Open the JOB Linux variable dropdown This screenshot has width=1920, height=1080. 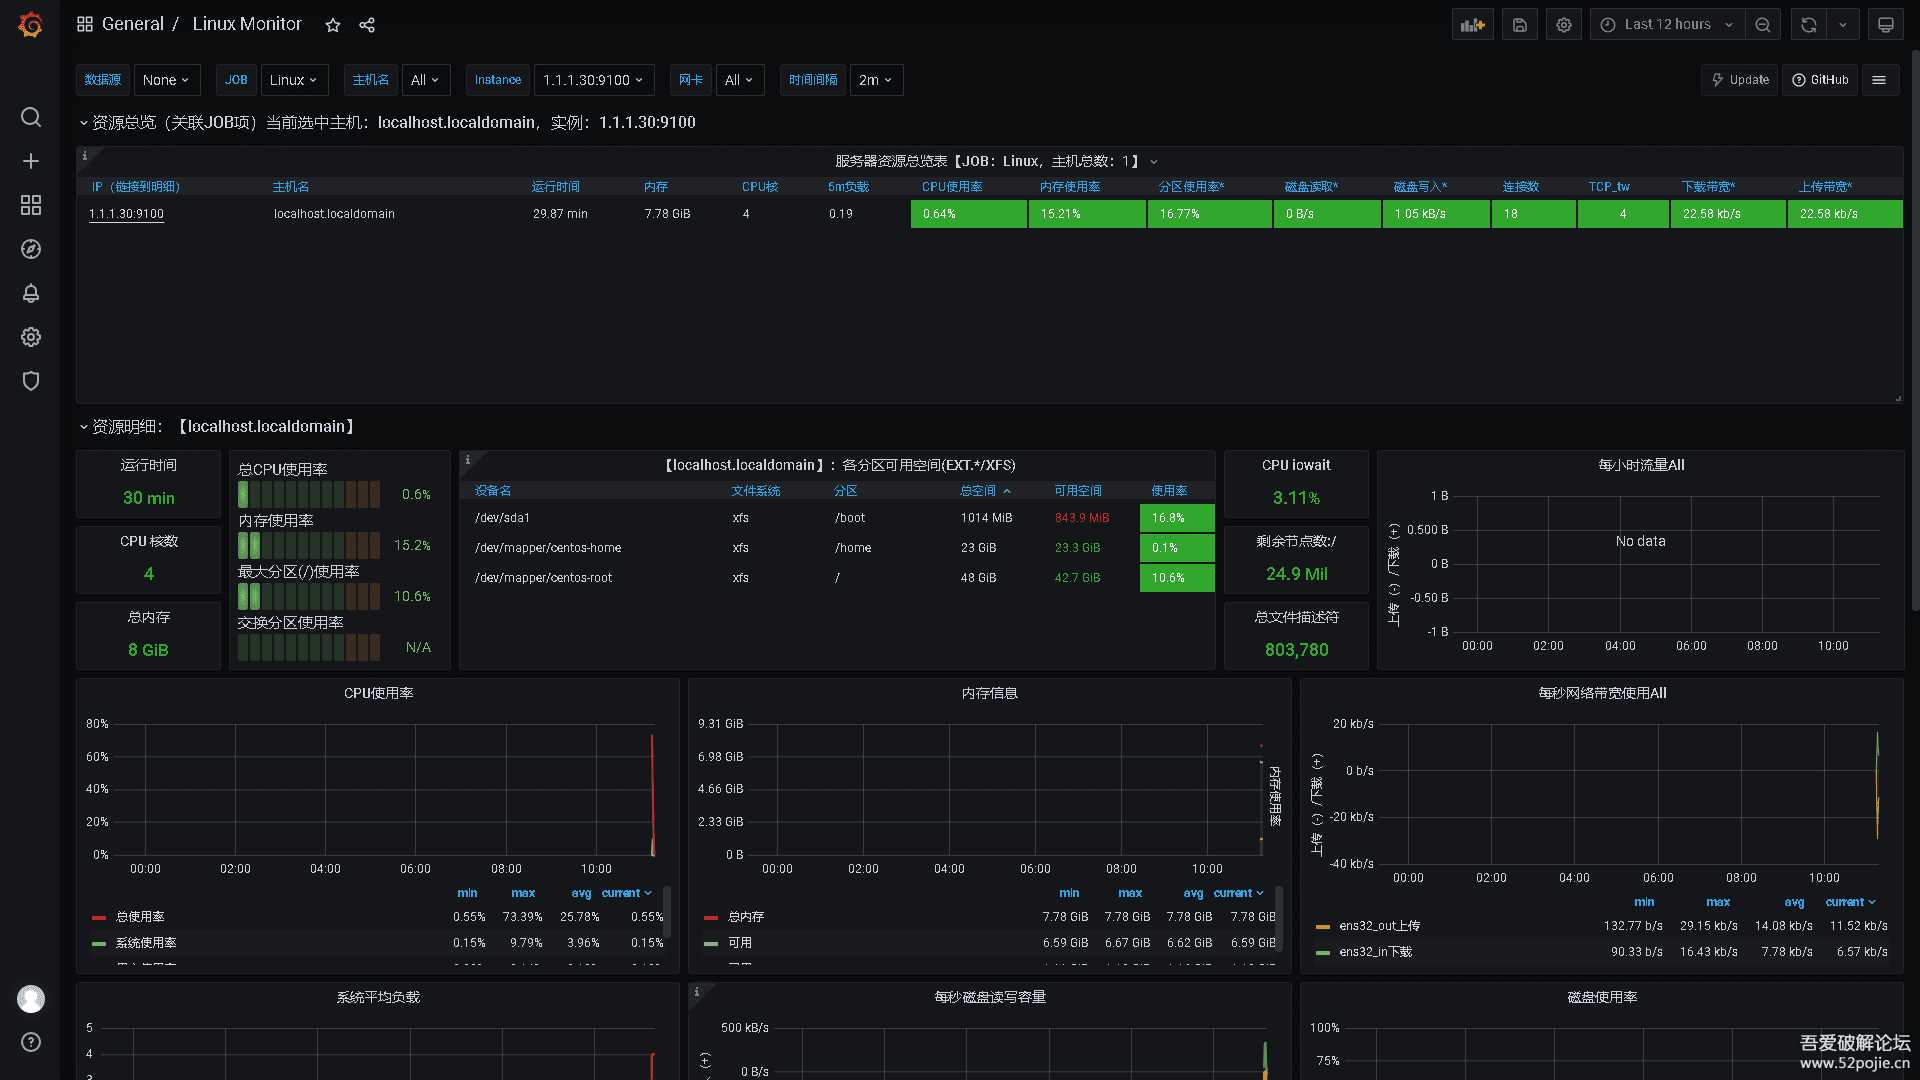pos(293,80)
